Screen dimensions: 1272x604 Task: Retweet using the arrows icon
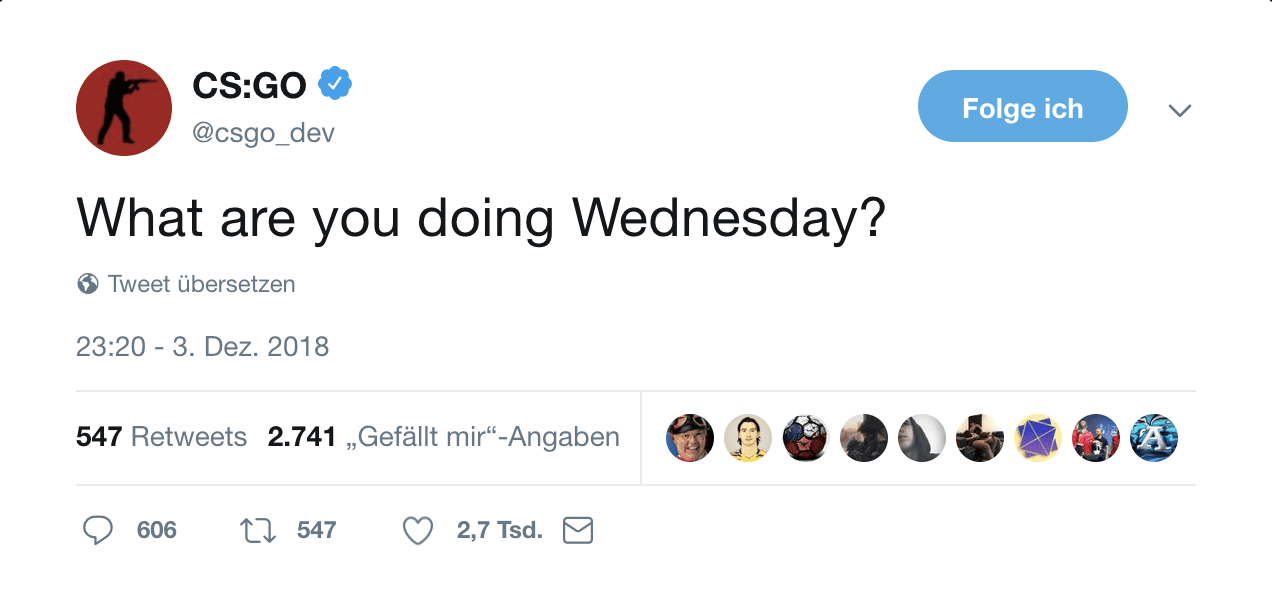pyautogui.click(x=258, y=530)
